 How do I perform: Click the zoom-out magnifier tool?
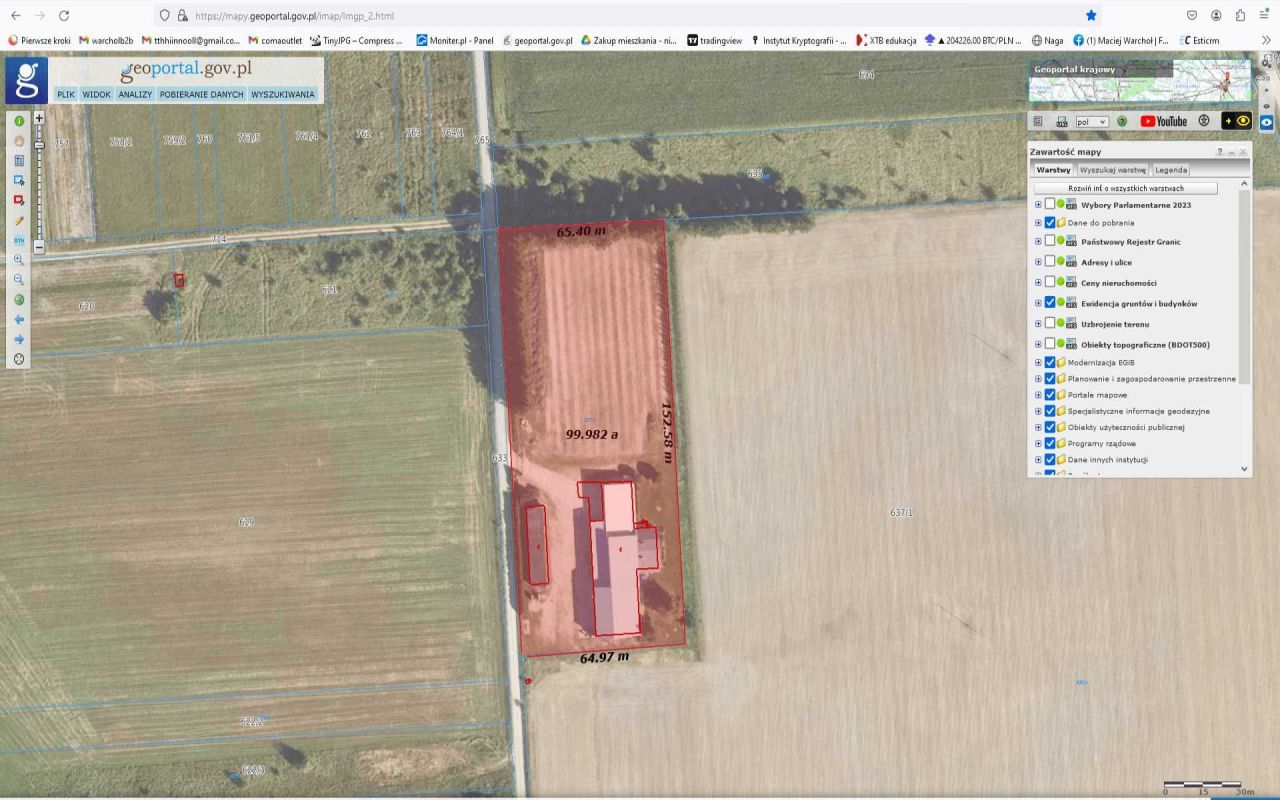click(19, 280)
